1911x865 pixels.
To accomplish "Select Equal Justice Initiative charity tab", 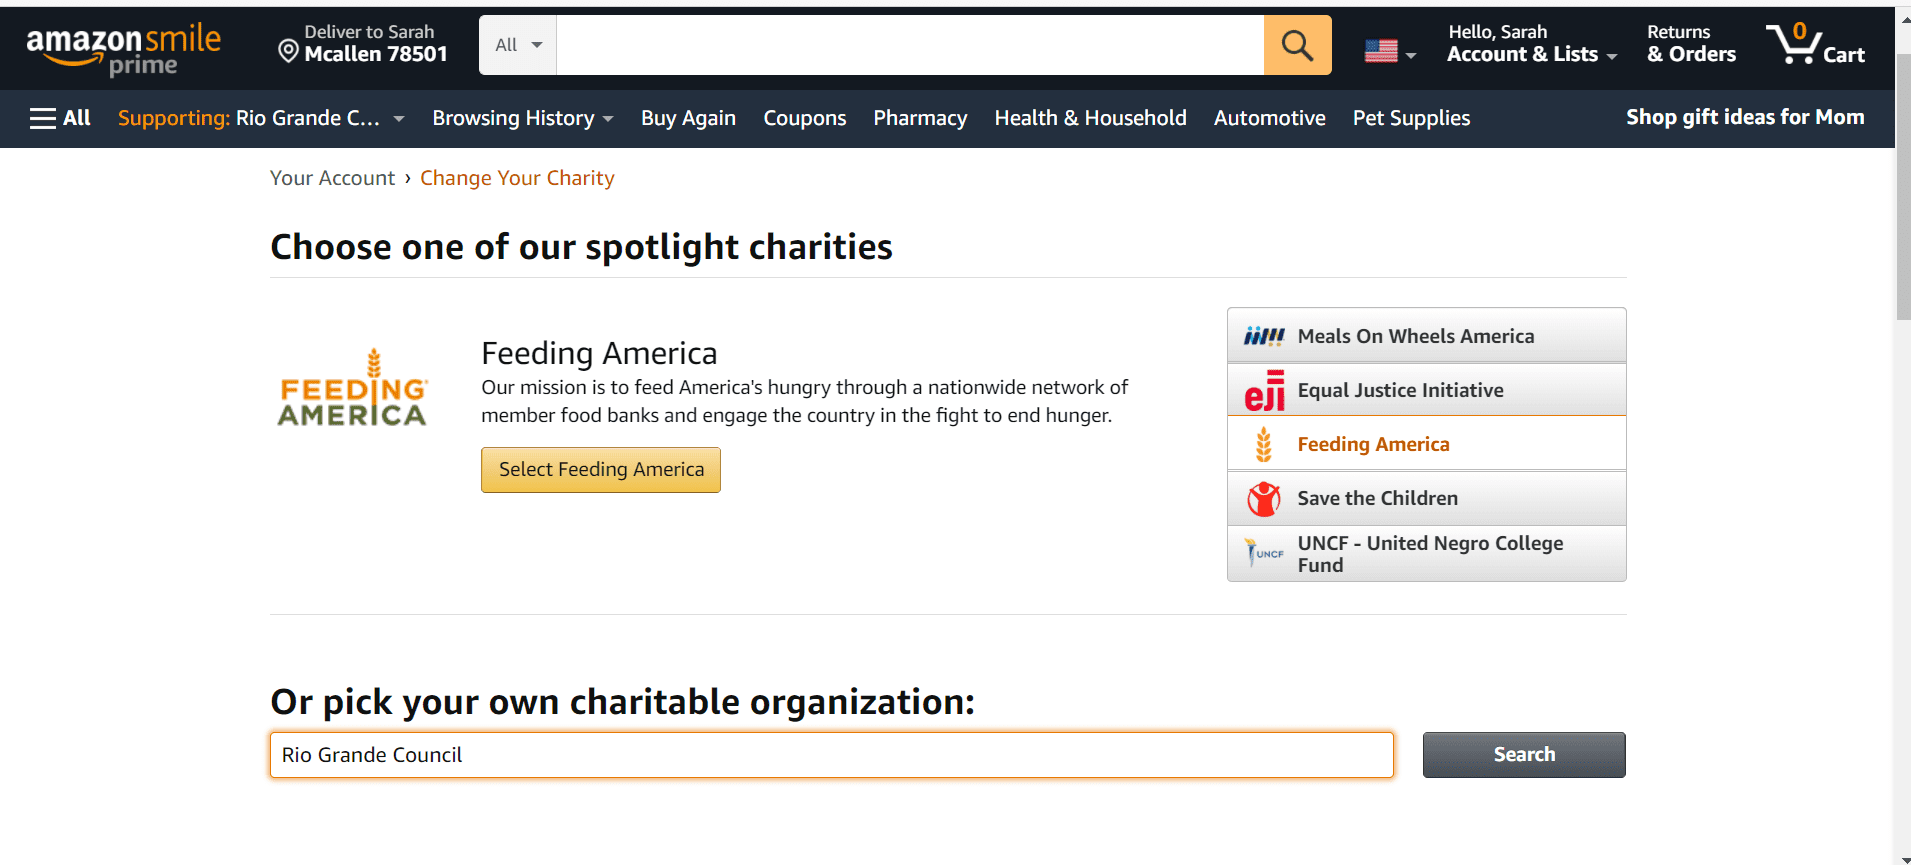I will pos(1426,390).
